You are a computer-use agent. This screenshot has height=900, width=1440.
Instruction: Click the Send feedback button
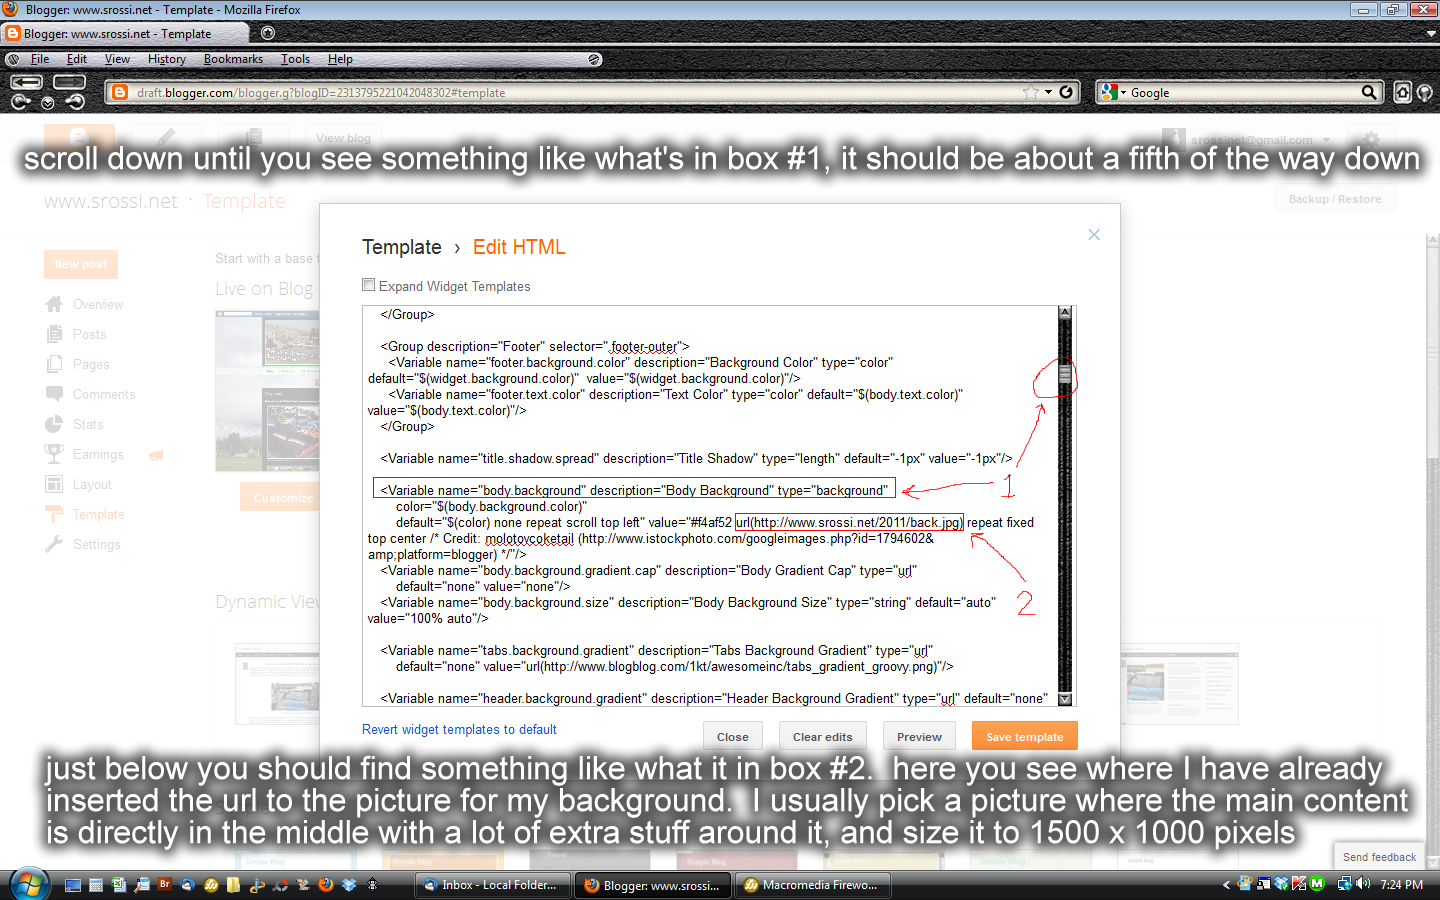[1379, 856]
